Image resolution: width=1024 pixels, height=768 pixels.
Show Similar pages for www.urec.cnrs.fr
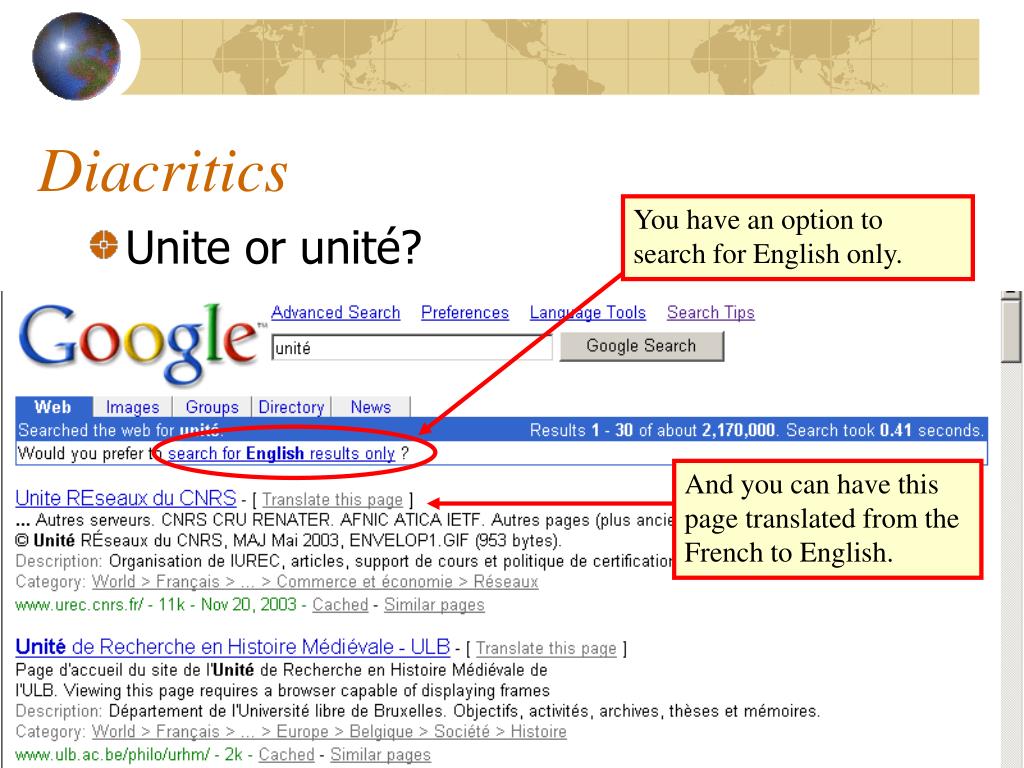pyautogui.click(x=434, y=605)
